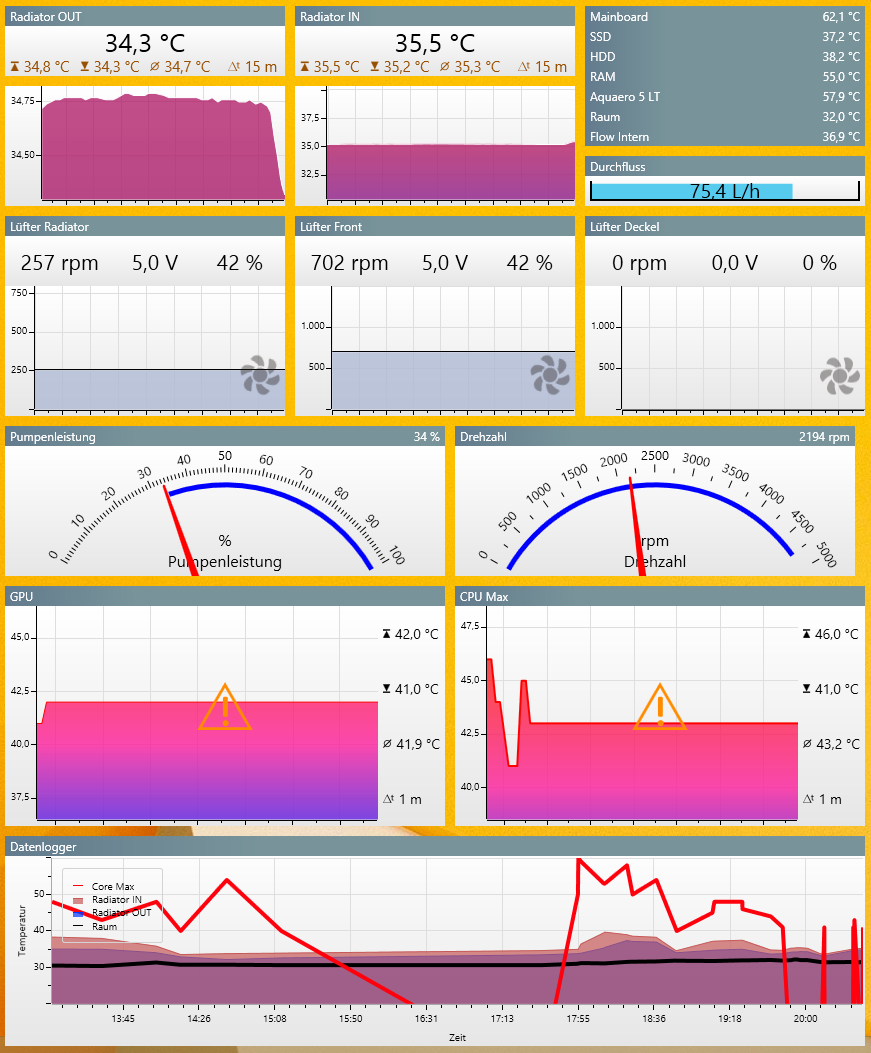The height and width of the screenshot is (1053, 871).
Task: Click the Mainboard temperature row
Action: tap(724, 17)
